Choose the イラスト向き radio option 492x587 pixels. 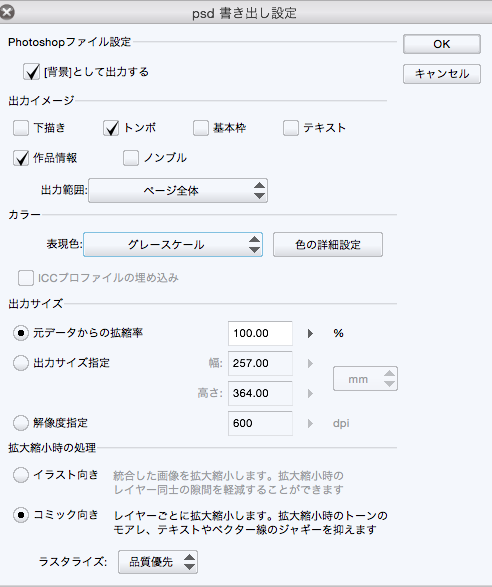click(x=21, y=475)
